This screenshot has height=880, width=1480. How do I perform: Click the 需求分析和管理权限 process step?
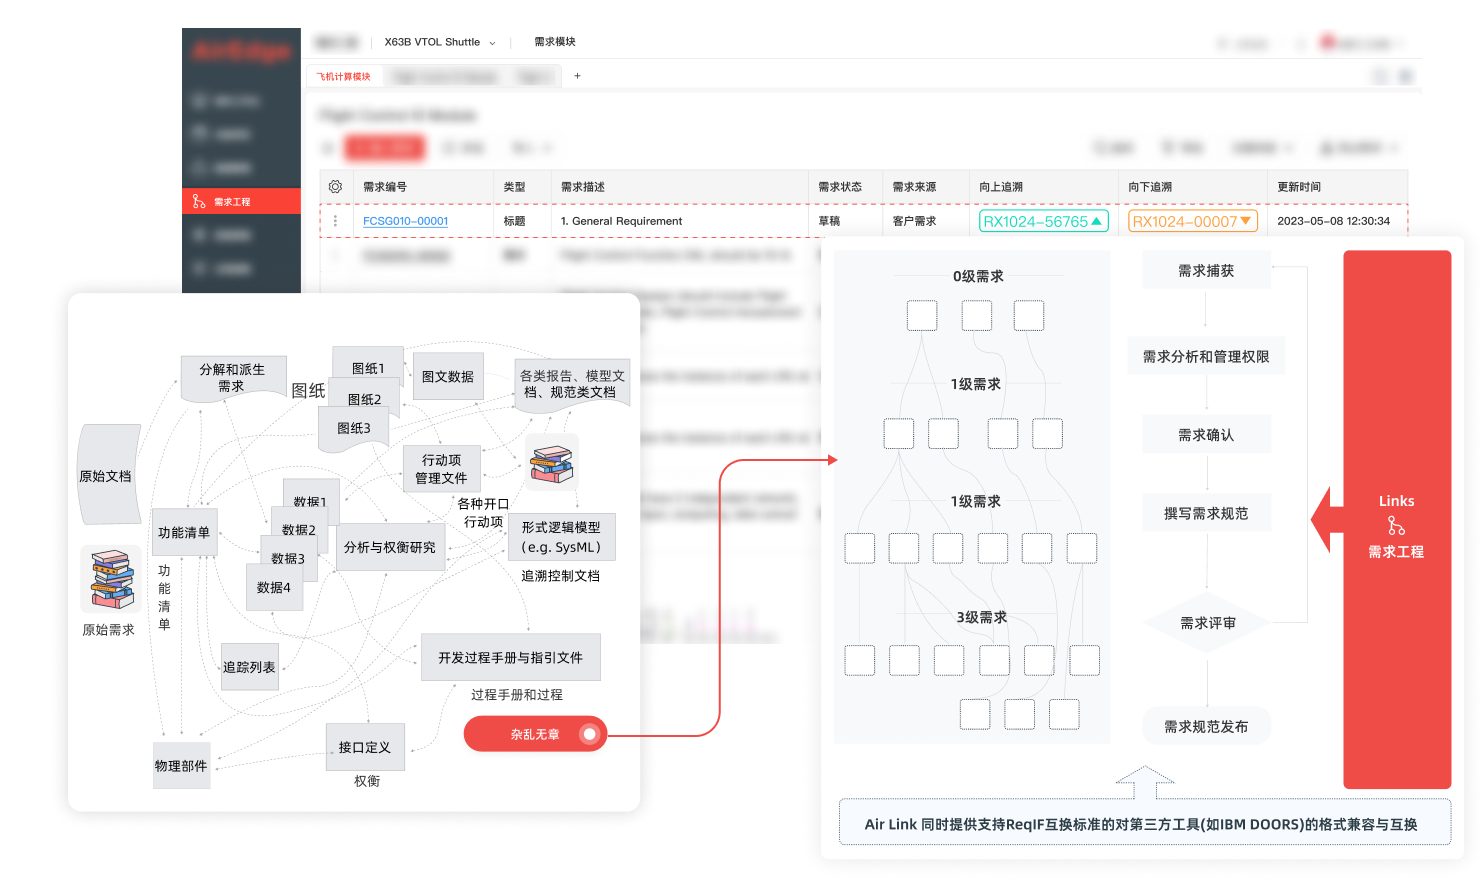[x=1206, y=356]
